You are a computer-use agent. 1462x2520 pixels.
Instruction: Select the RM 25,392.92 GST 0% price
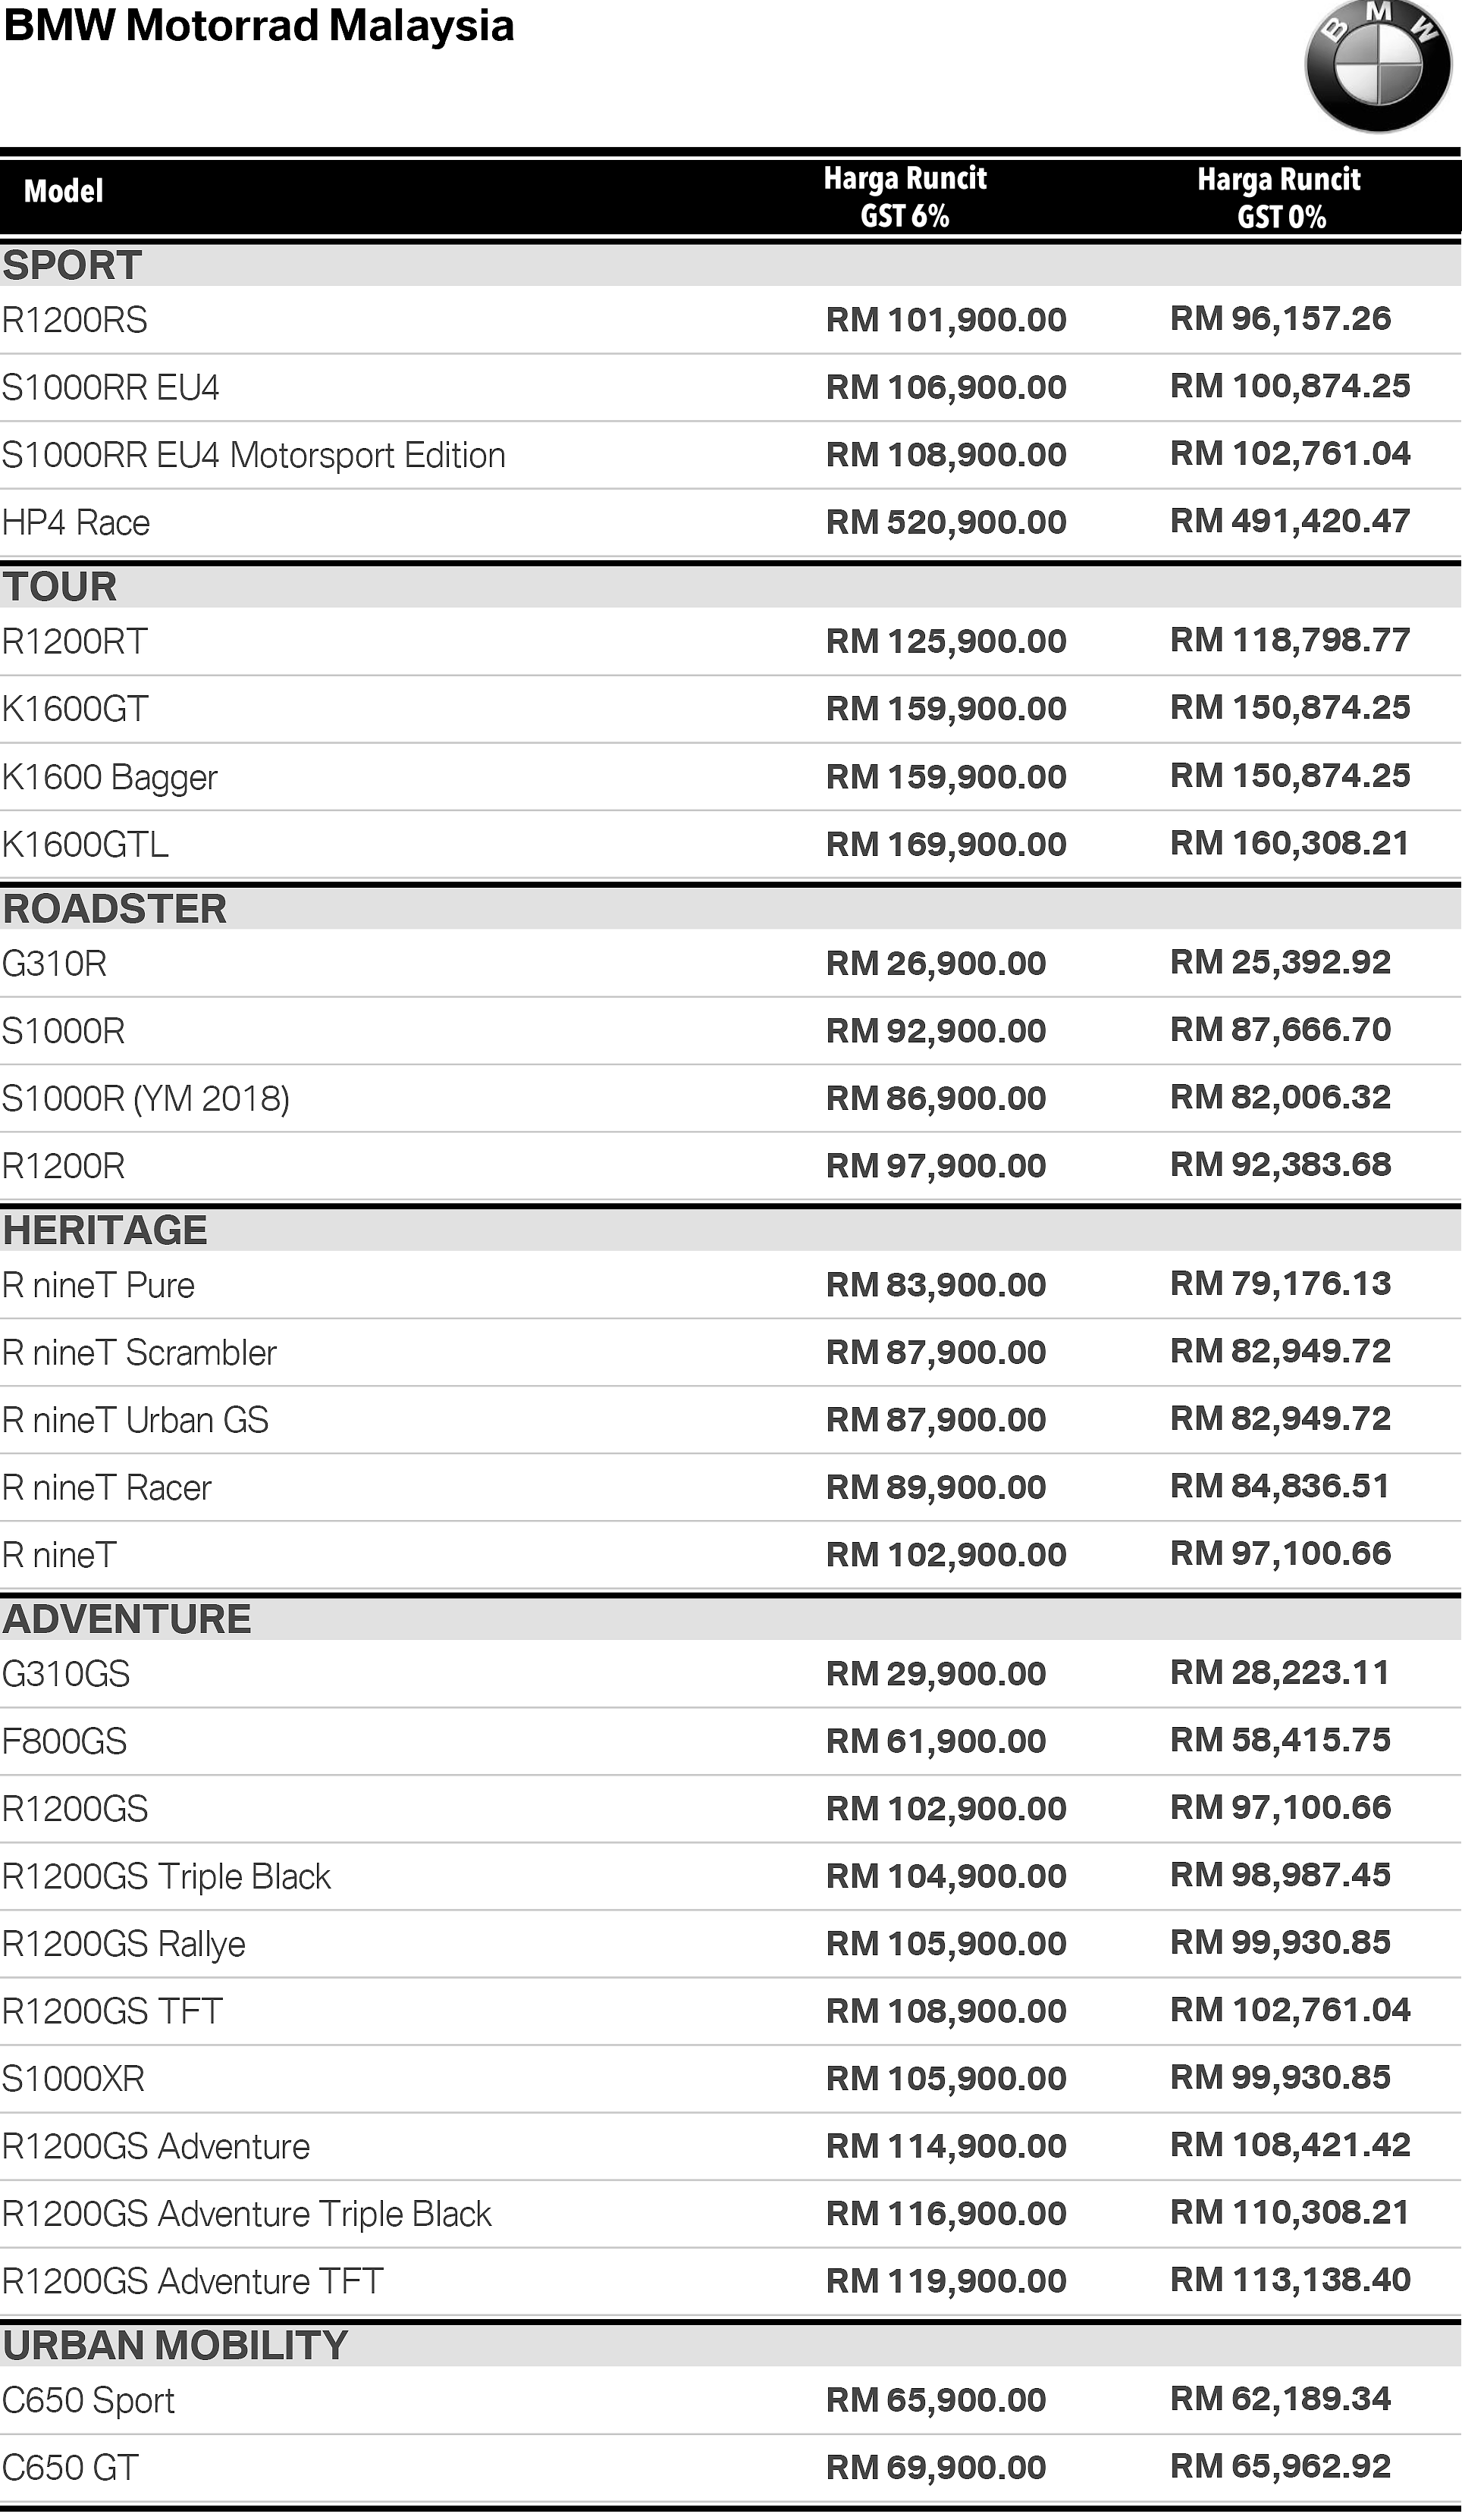(1280, 962)
